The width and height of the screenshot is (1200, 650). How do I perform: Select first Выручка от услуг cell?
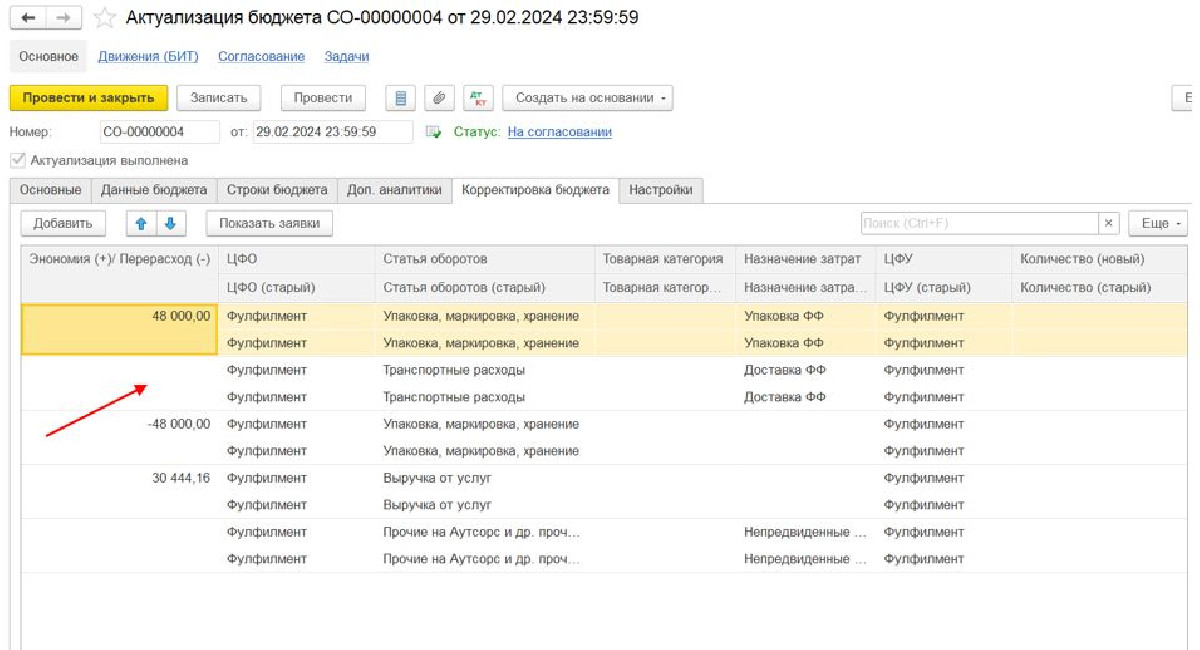coord(485,478)
